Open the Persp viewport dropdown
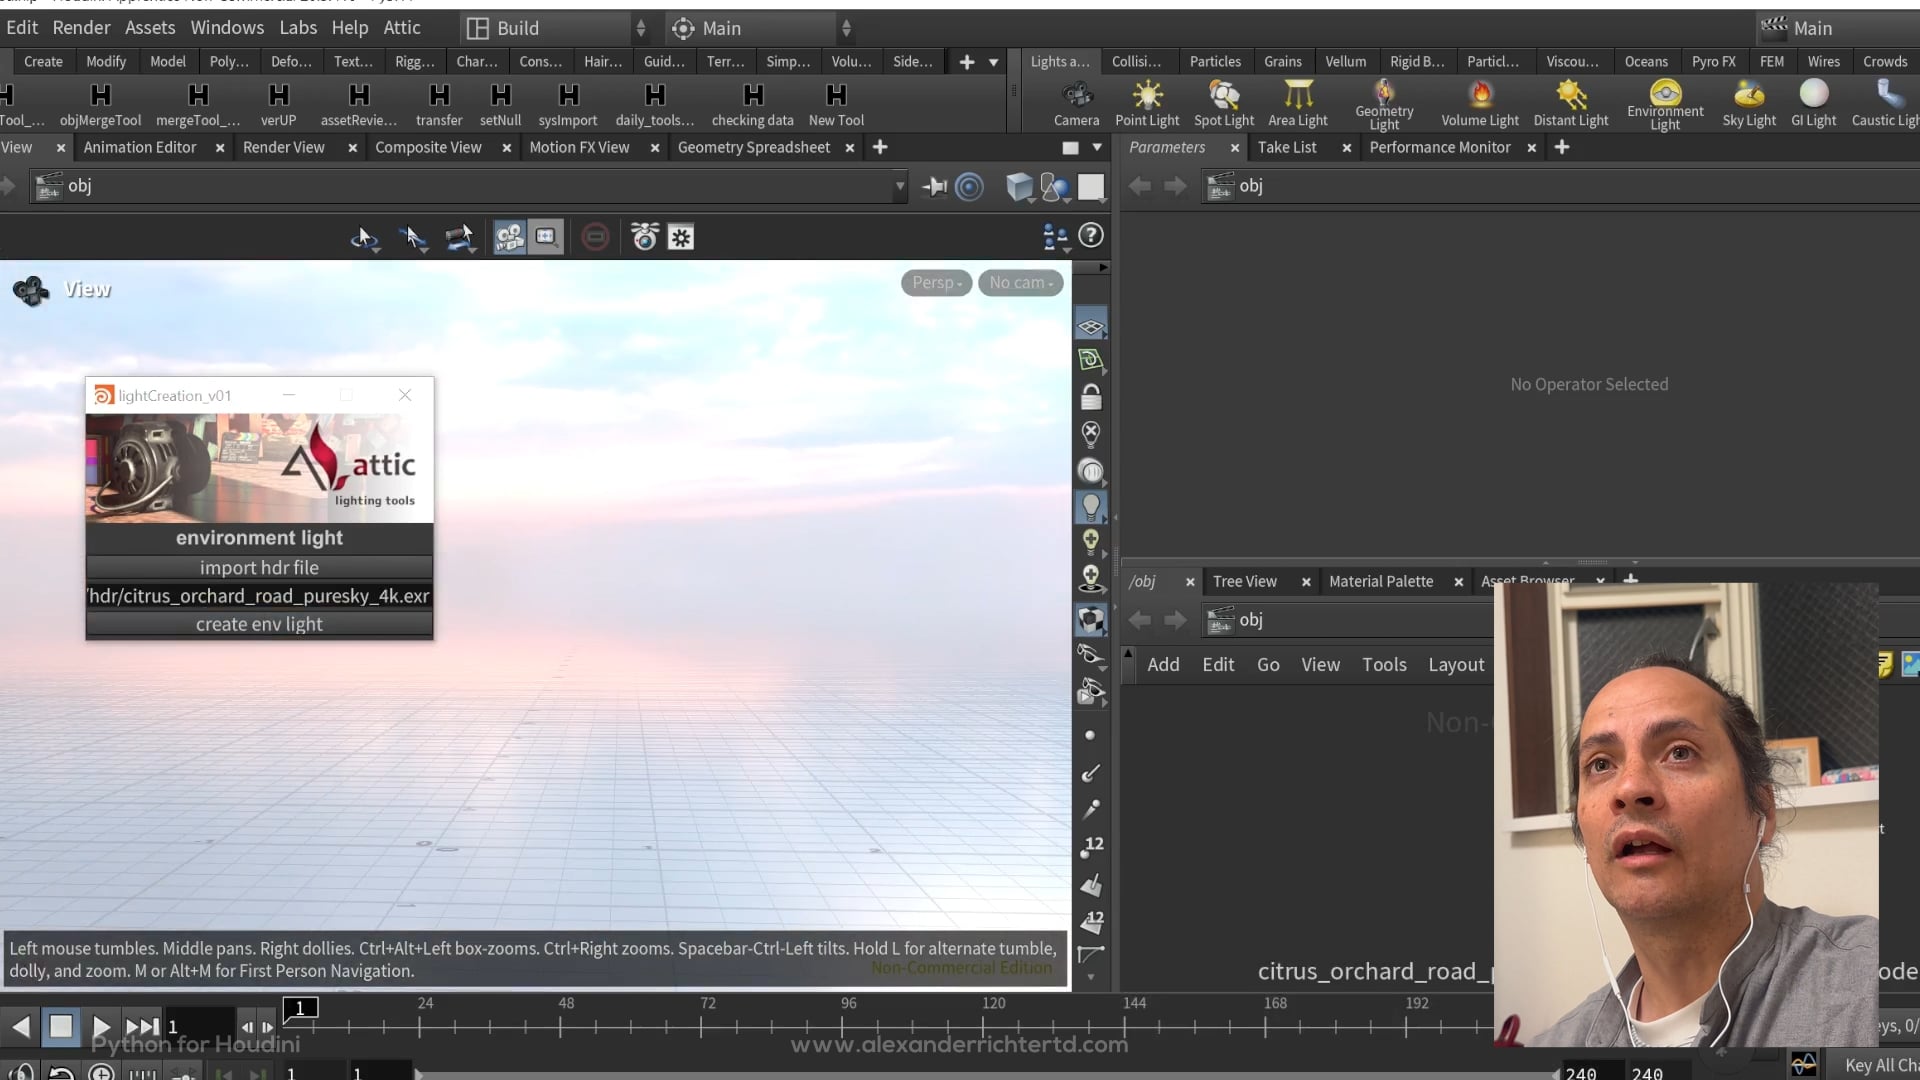Image resolution: width=1920 pixels, height=1080 pixels. [936, 283]
